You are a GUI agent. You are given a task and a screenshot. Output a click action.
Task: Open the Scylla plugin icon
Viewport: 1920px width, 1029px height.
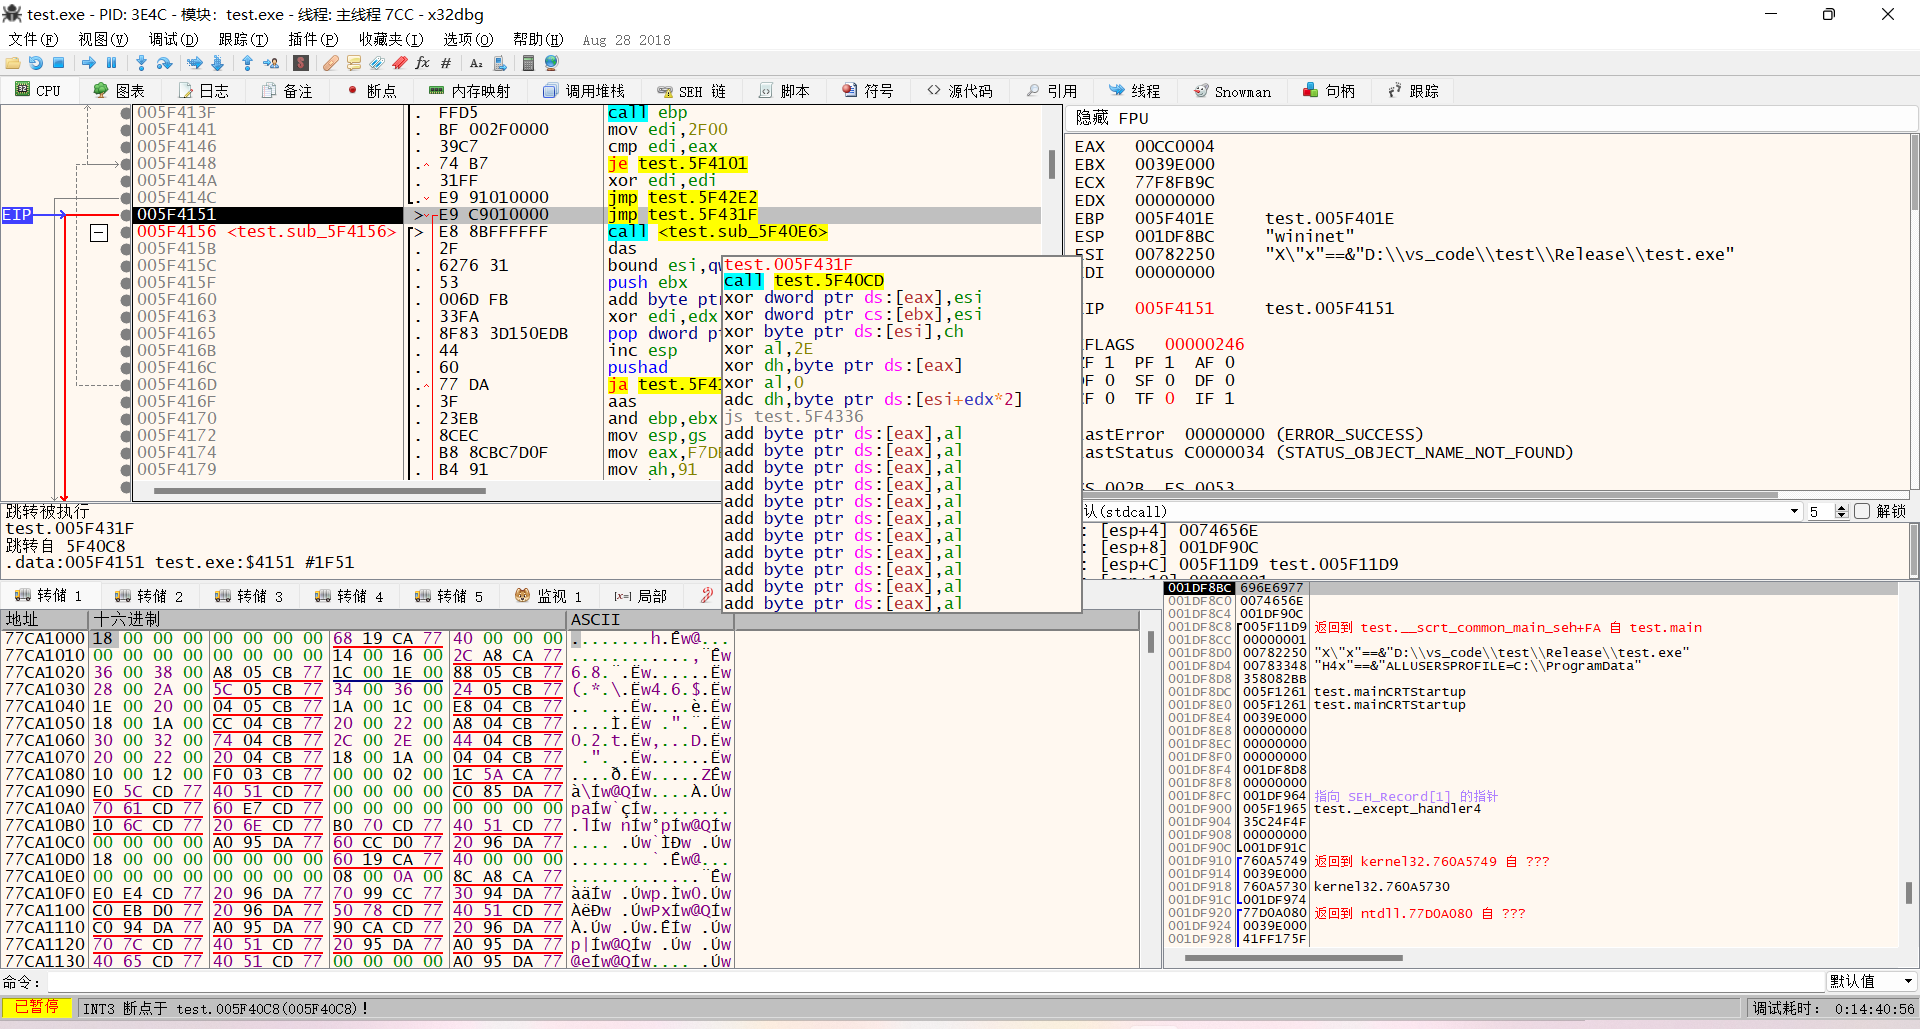[x=301, y=63]
